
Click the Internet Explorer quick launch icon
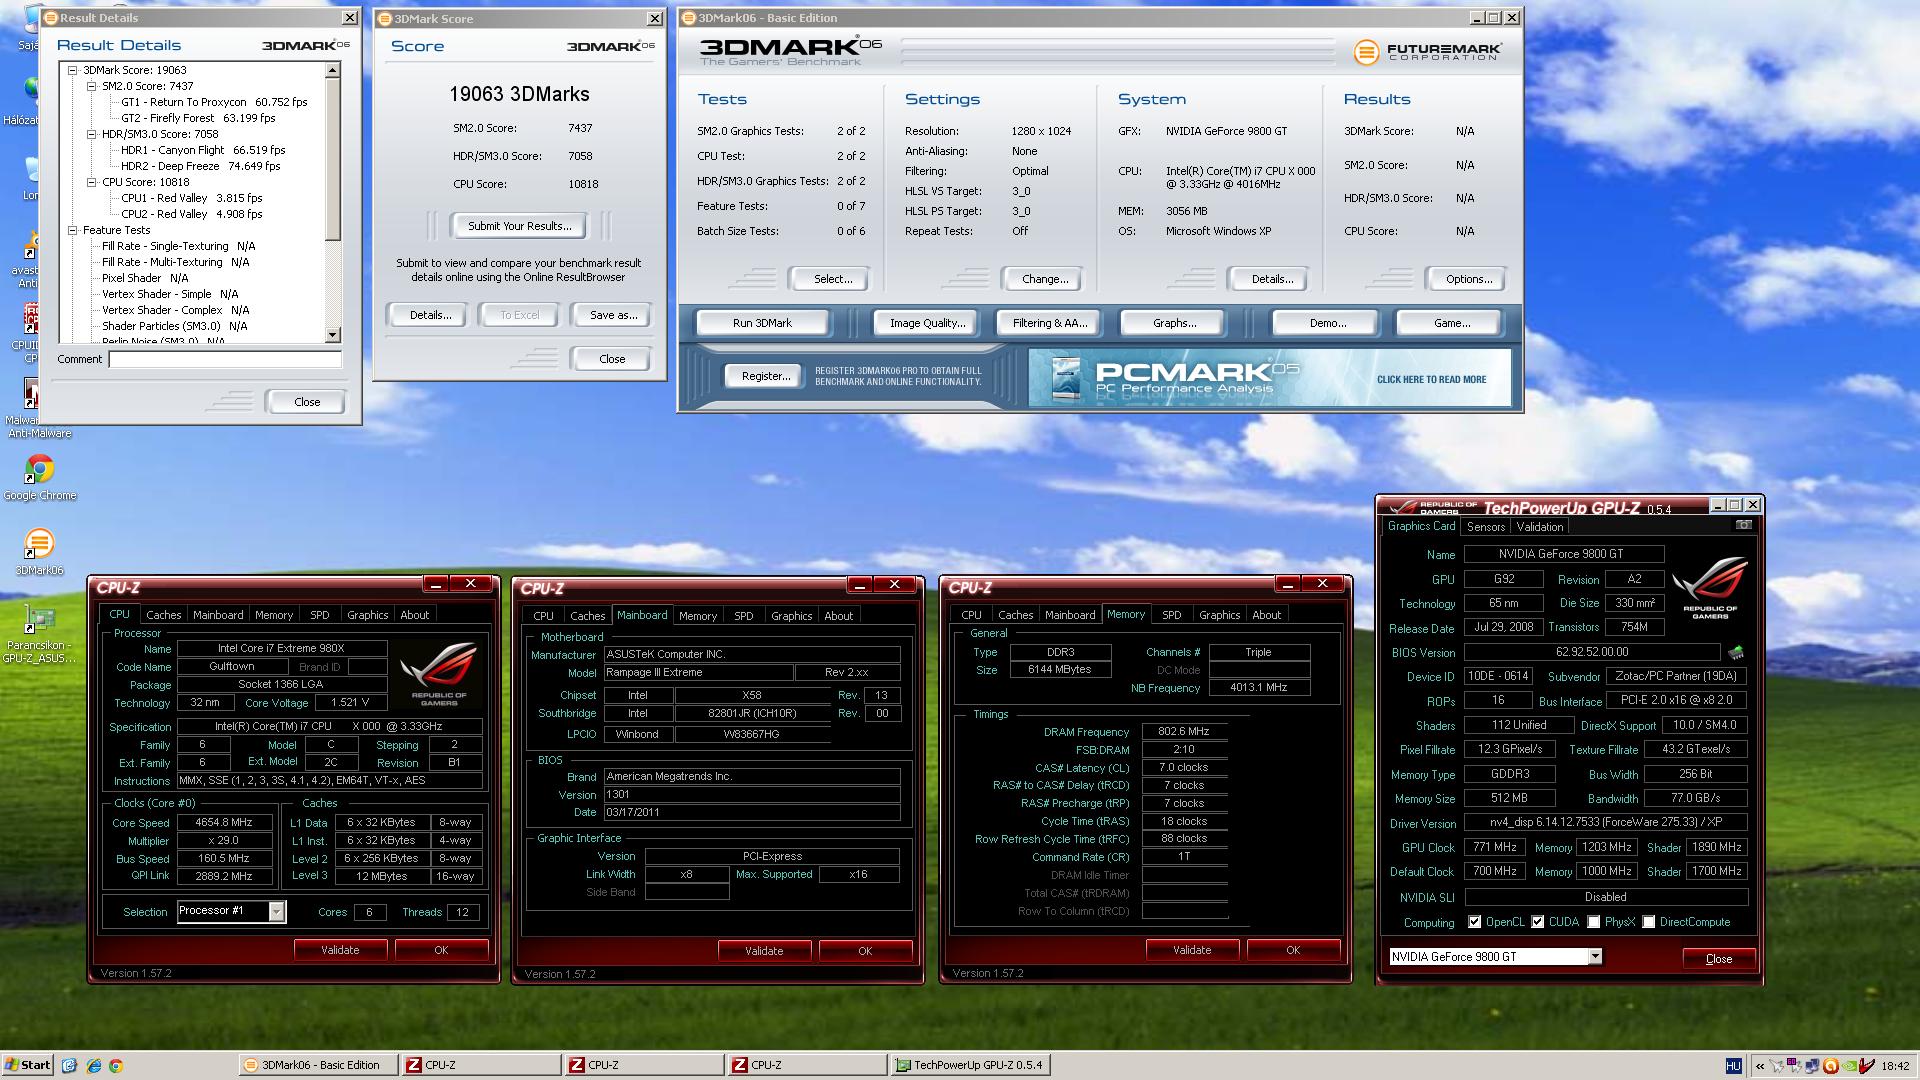click(x=93, y=1065)
